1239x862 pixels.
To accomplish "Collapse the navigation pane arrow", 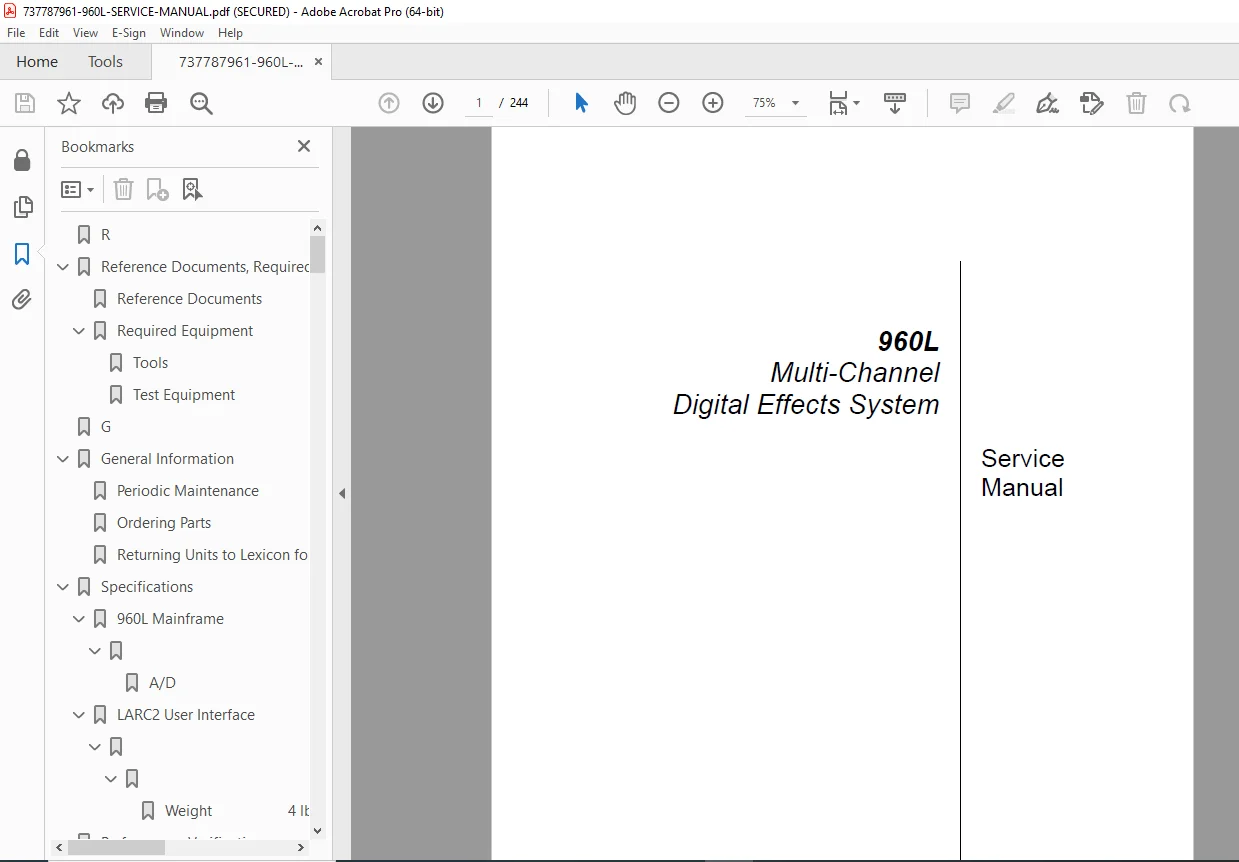I will click(341, 493).
